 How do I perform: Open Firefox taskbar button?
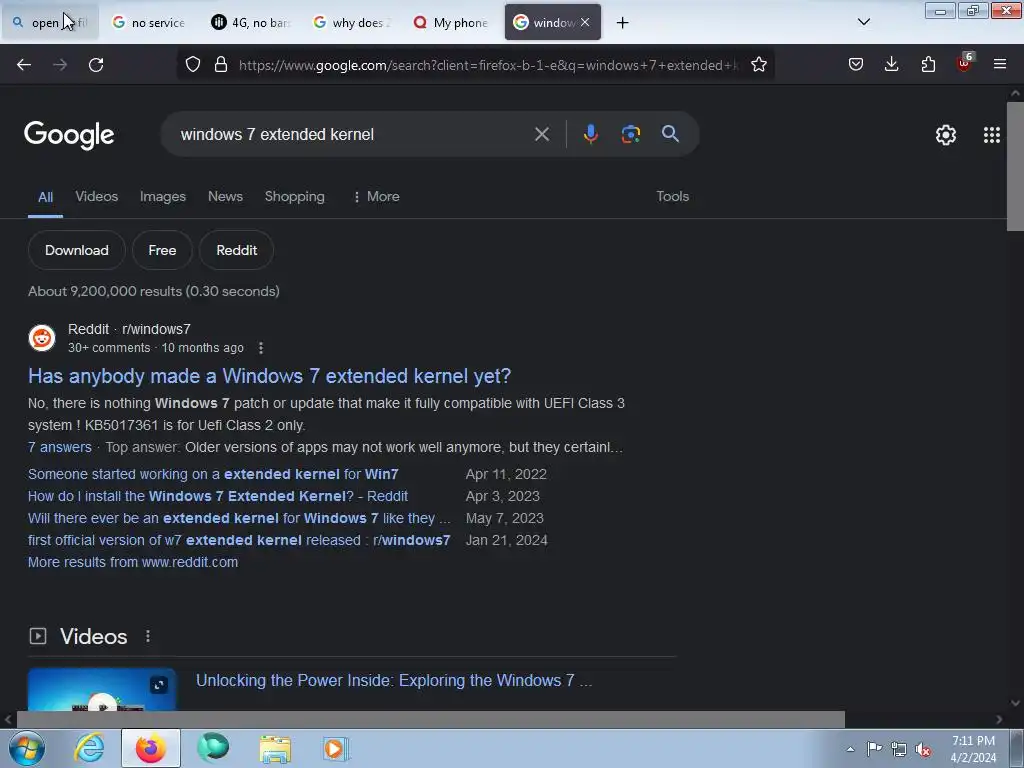[151, 749]
